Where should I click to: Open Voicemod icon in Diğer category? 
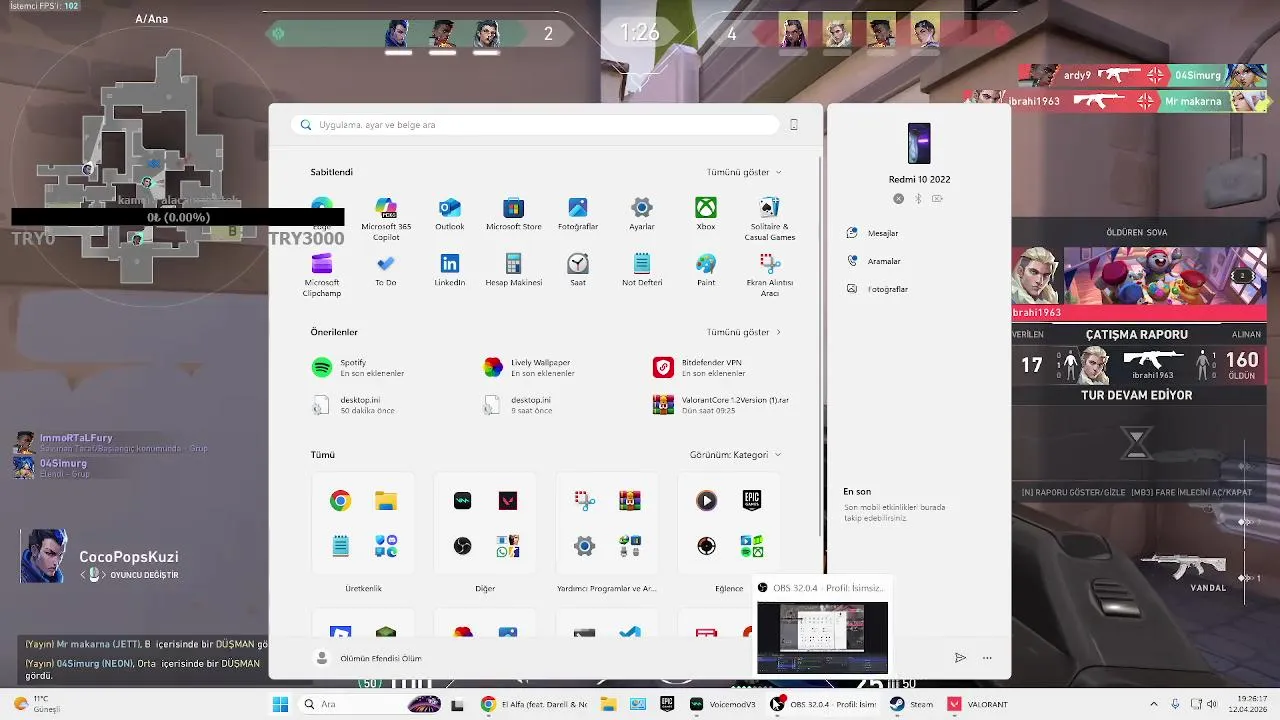463,501
